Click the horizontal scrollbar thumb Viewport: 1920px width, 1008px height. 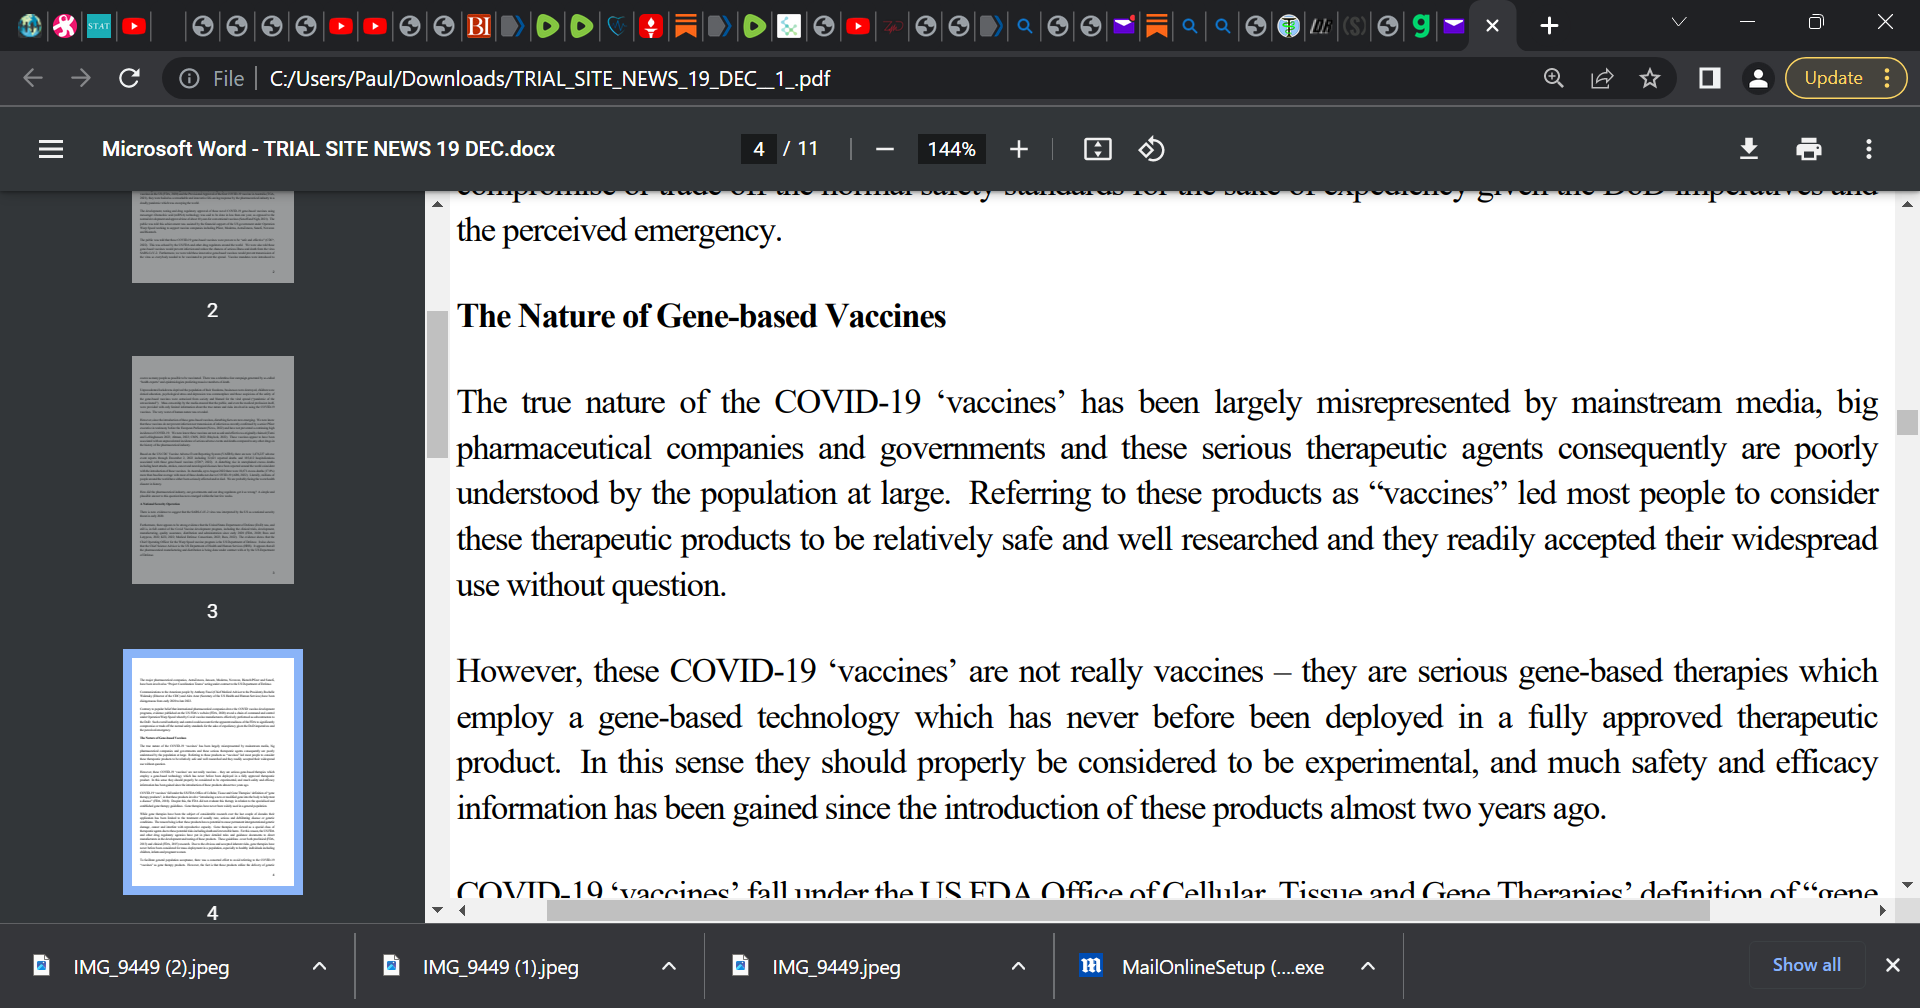coord(1128,911)
